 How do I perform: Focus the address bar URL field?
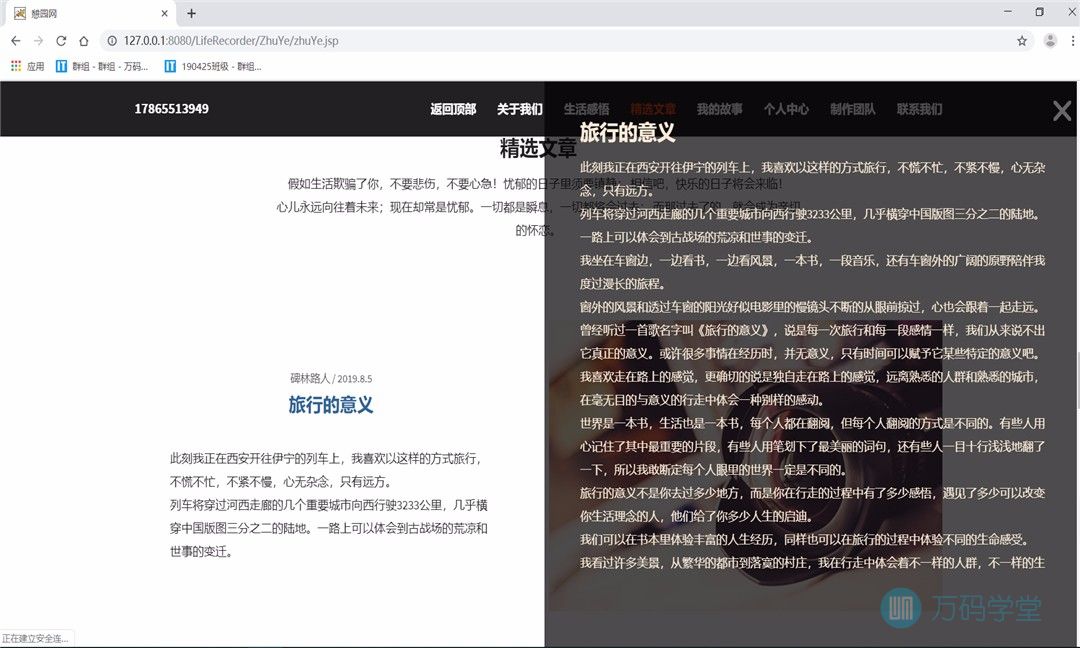coord(565,41)
